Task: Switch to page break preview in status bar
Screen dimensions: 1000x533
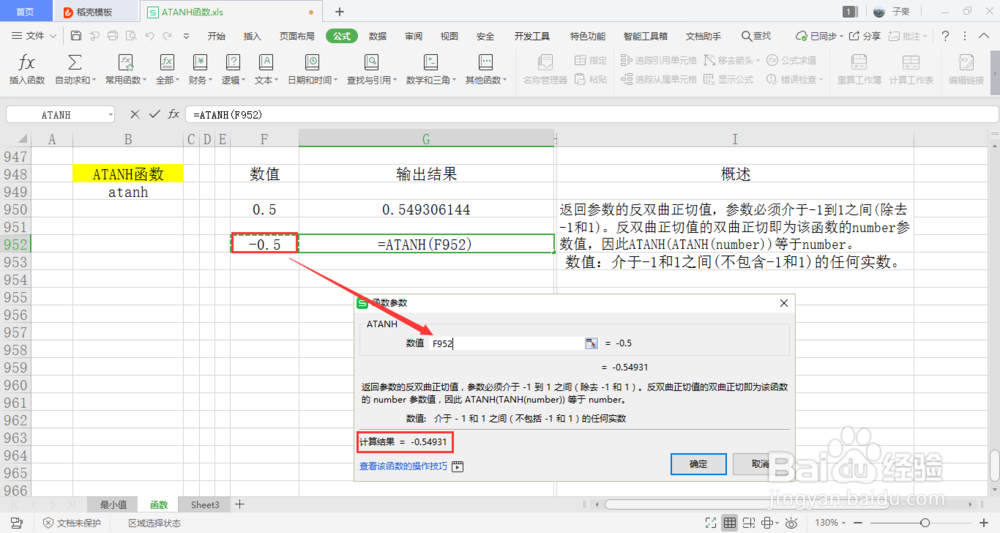Action: [749, 523]
